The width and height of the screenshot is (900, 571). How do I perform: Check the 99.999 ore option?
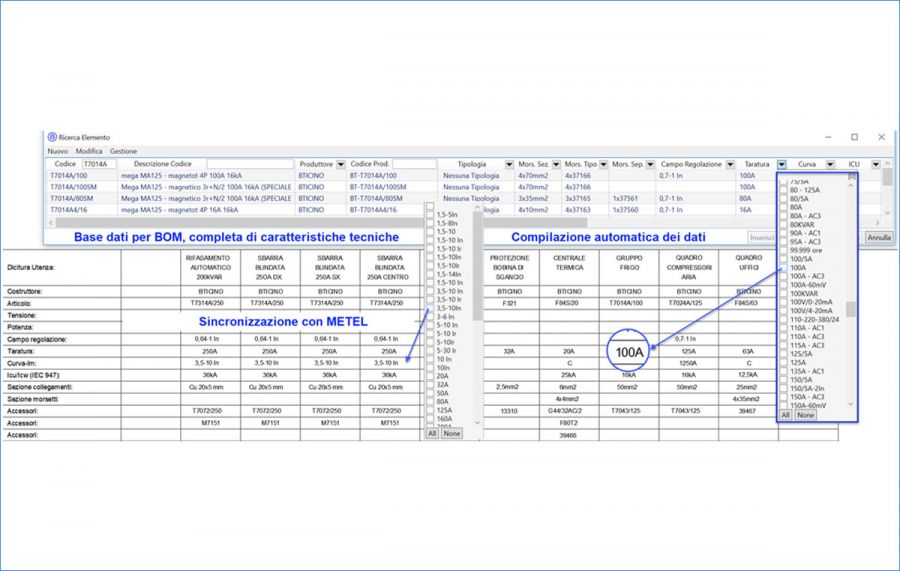[x=783, y=250]
